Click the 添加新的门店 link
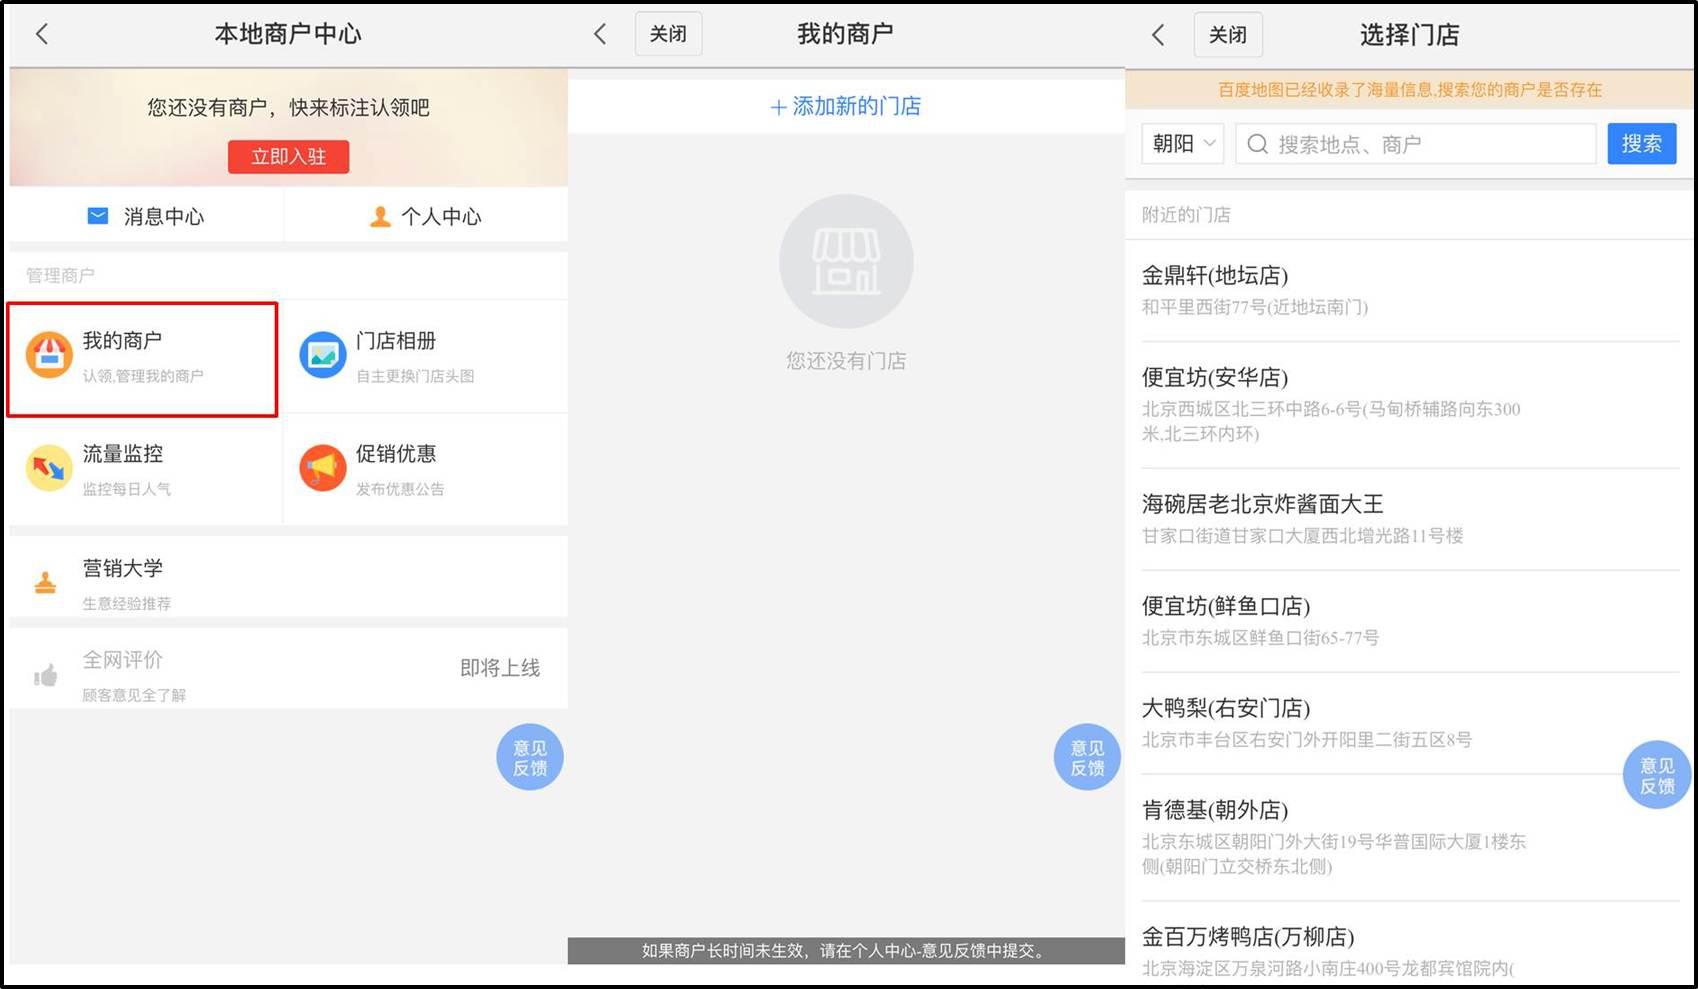This screenshot has width=1698, height=989. 846,106
